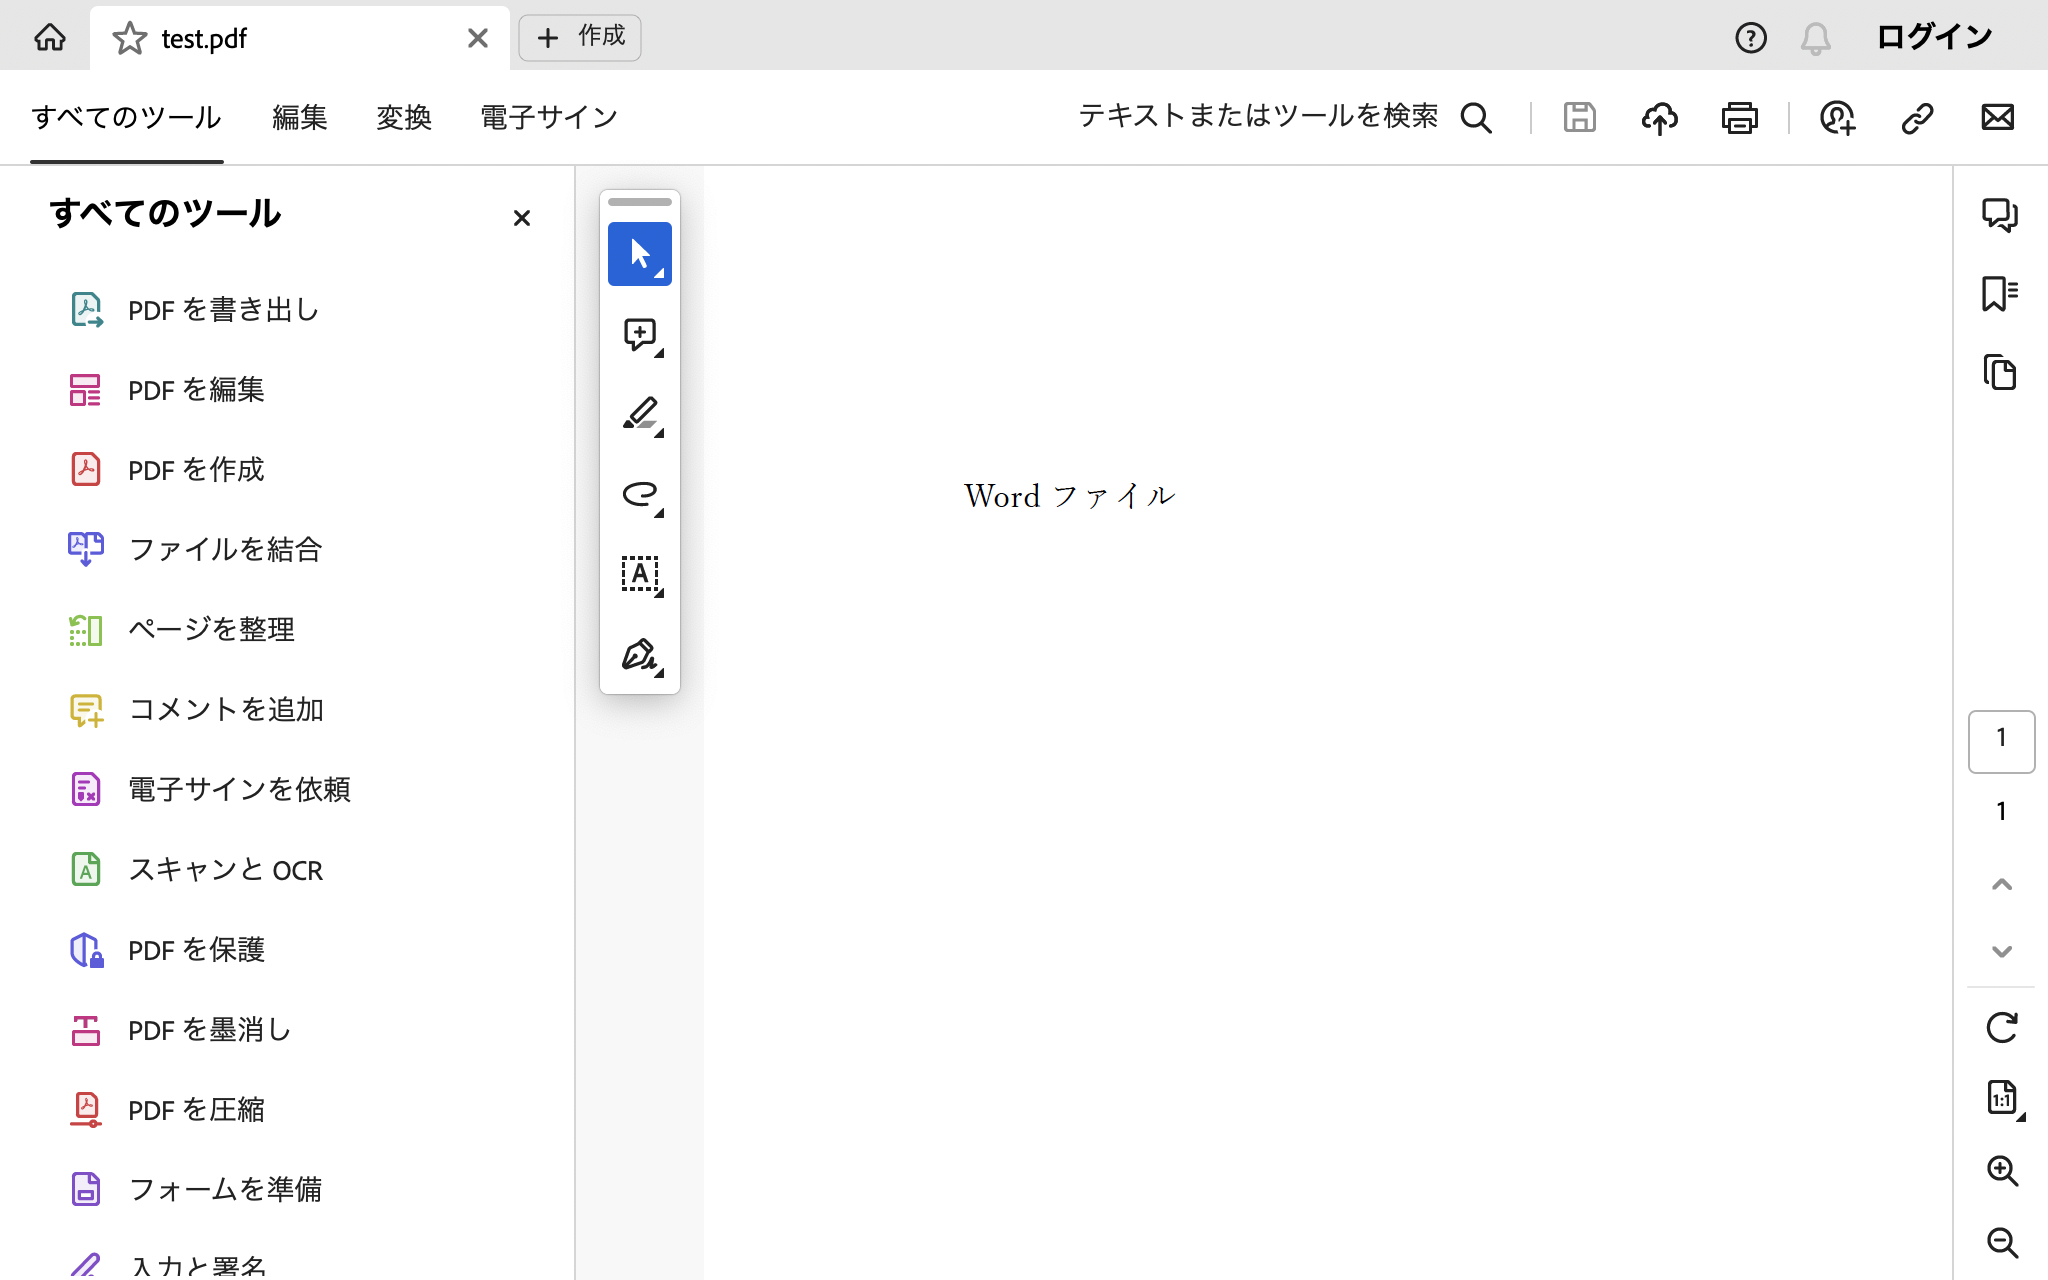Click the 作成 button
Screen dimensions: 2048x1280
click(x=580, y=38)
